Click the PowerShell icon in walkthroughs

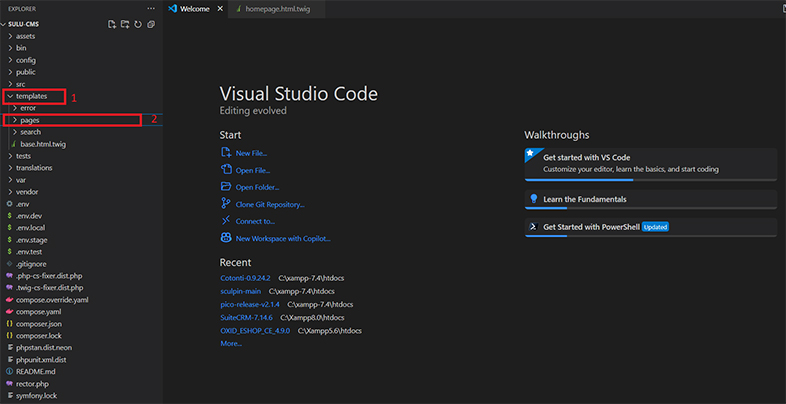click(533, 227)
